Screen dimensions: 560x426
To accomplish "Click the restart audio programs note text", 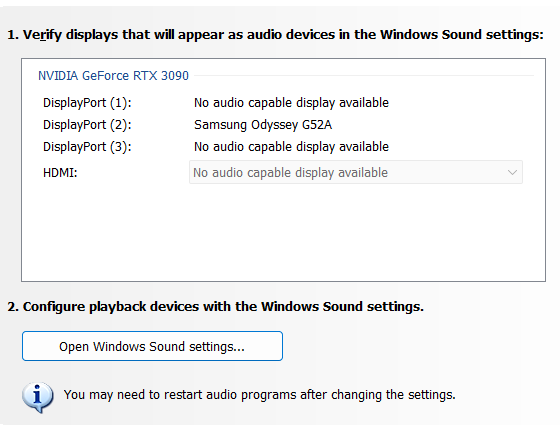I will [260, 395].
